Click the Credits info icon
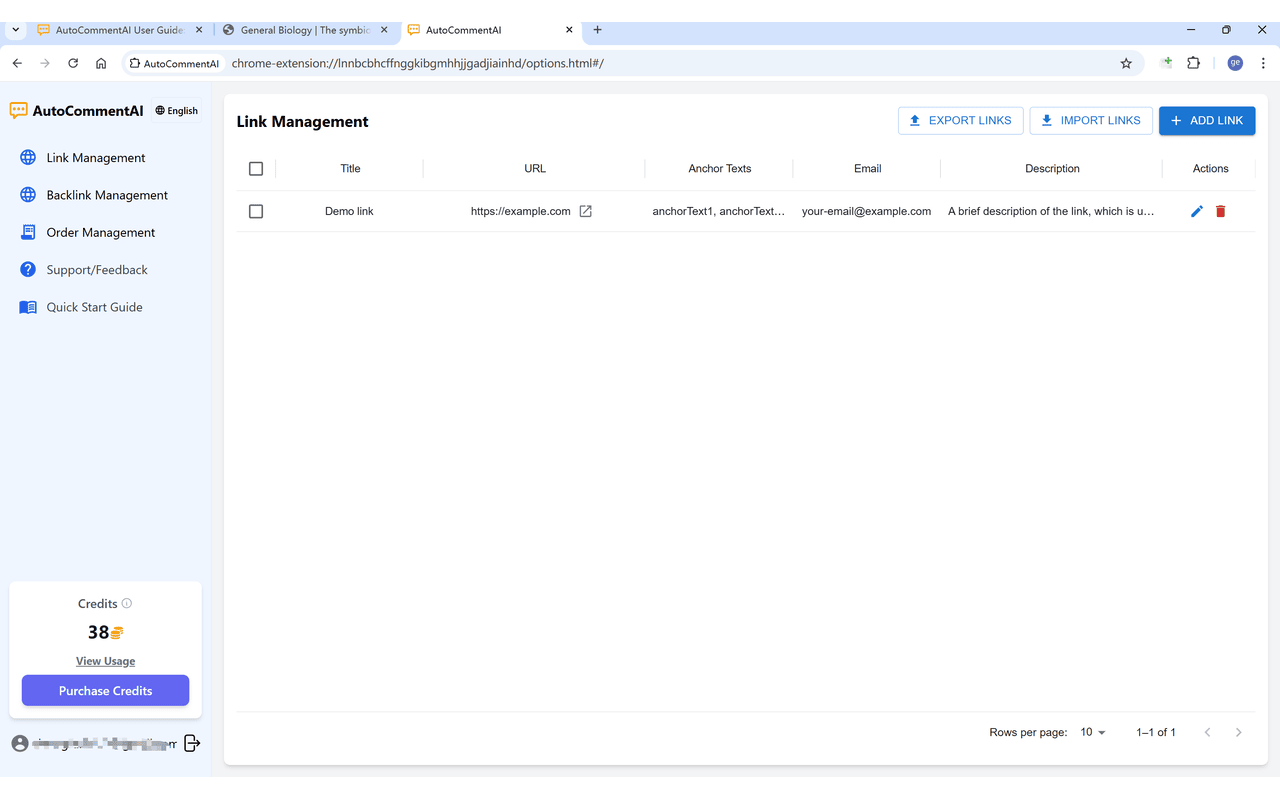 [x=127, y=603]
